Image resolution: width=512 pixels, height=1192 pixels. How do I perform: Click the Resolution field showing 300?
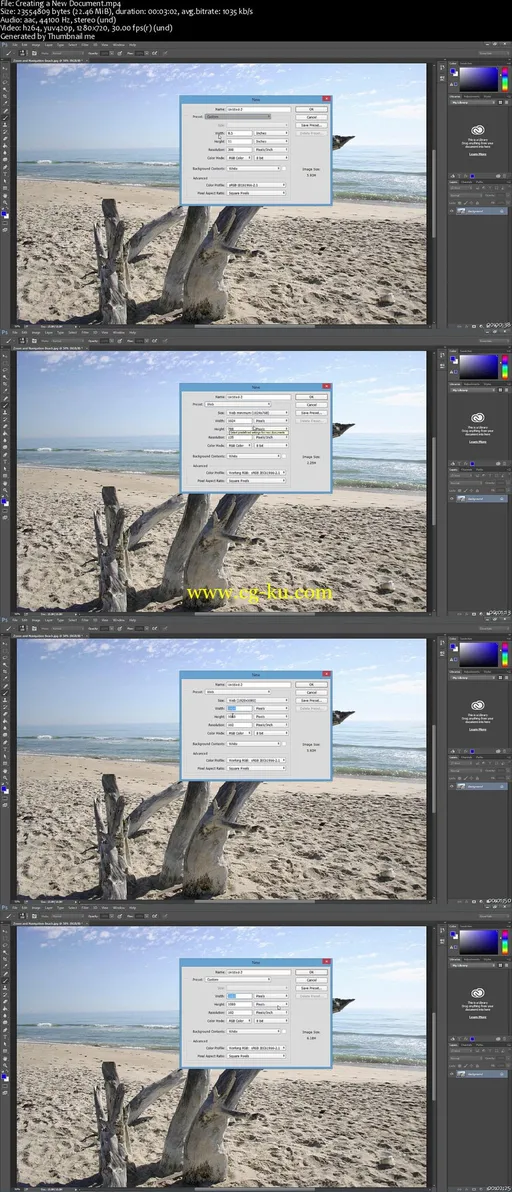point(240,150)
